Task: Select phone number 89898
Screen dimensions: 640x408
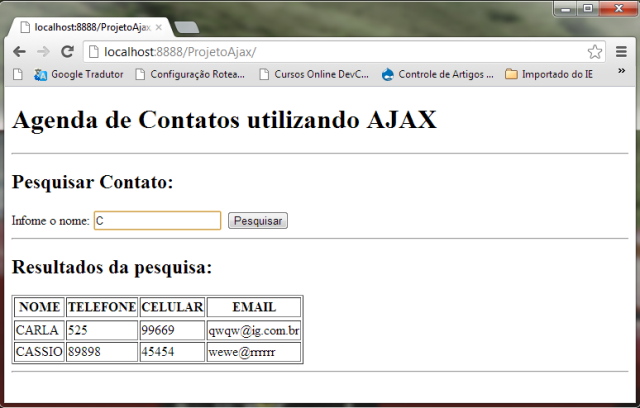Action: 102,352
